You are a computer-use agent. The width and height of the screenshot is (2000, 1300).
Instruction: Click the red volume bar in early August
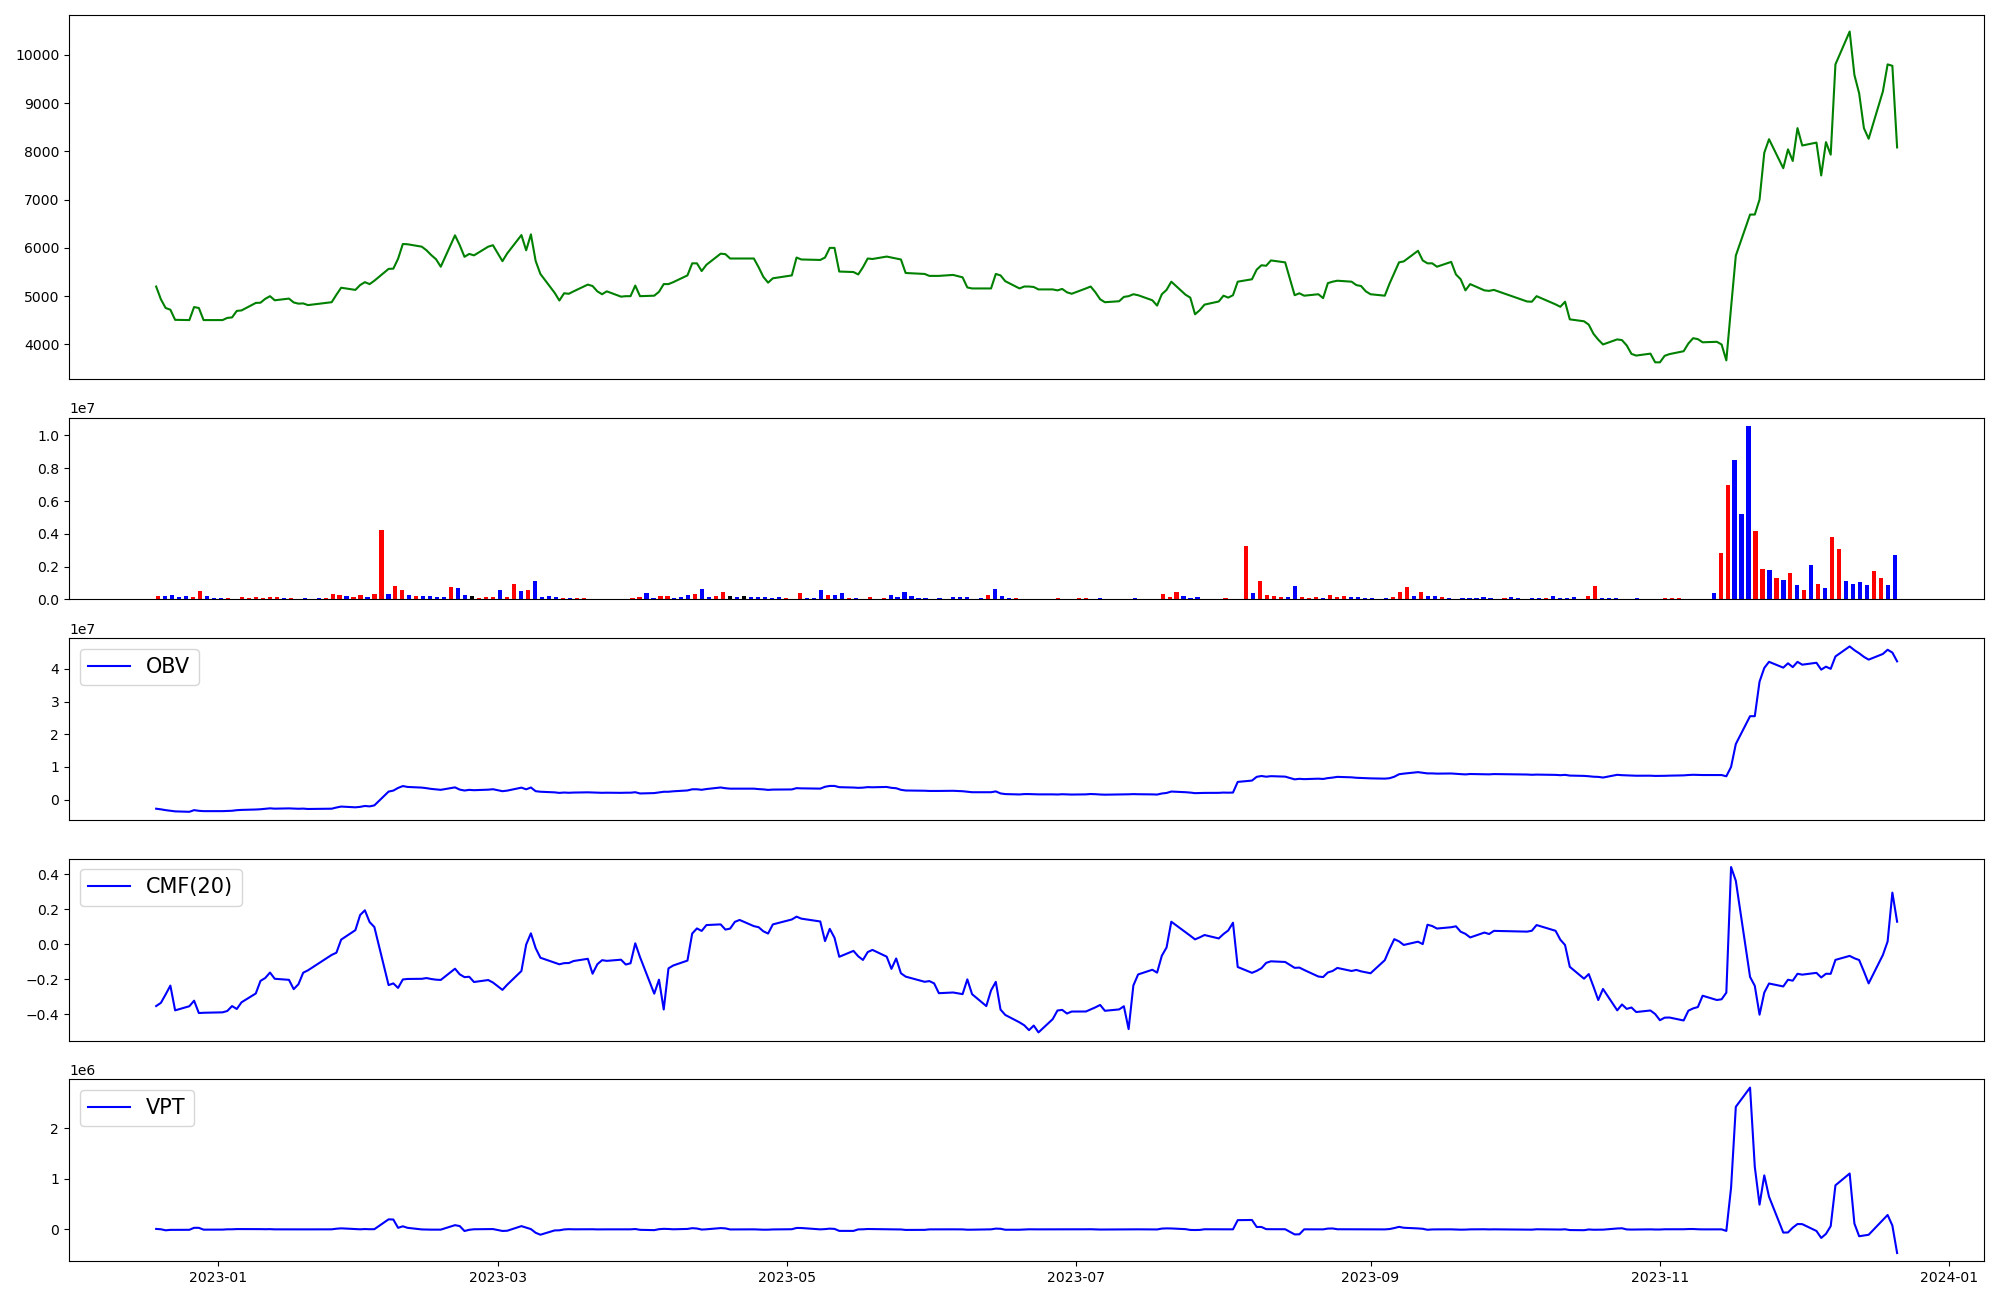coord(1245,572)
